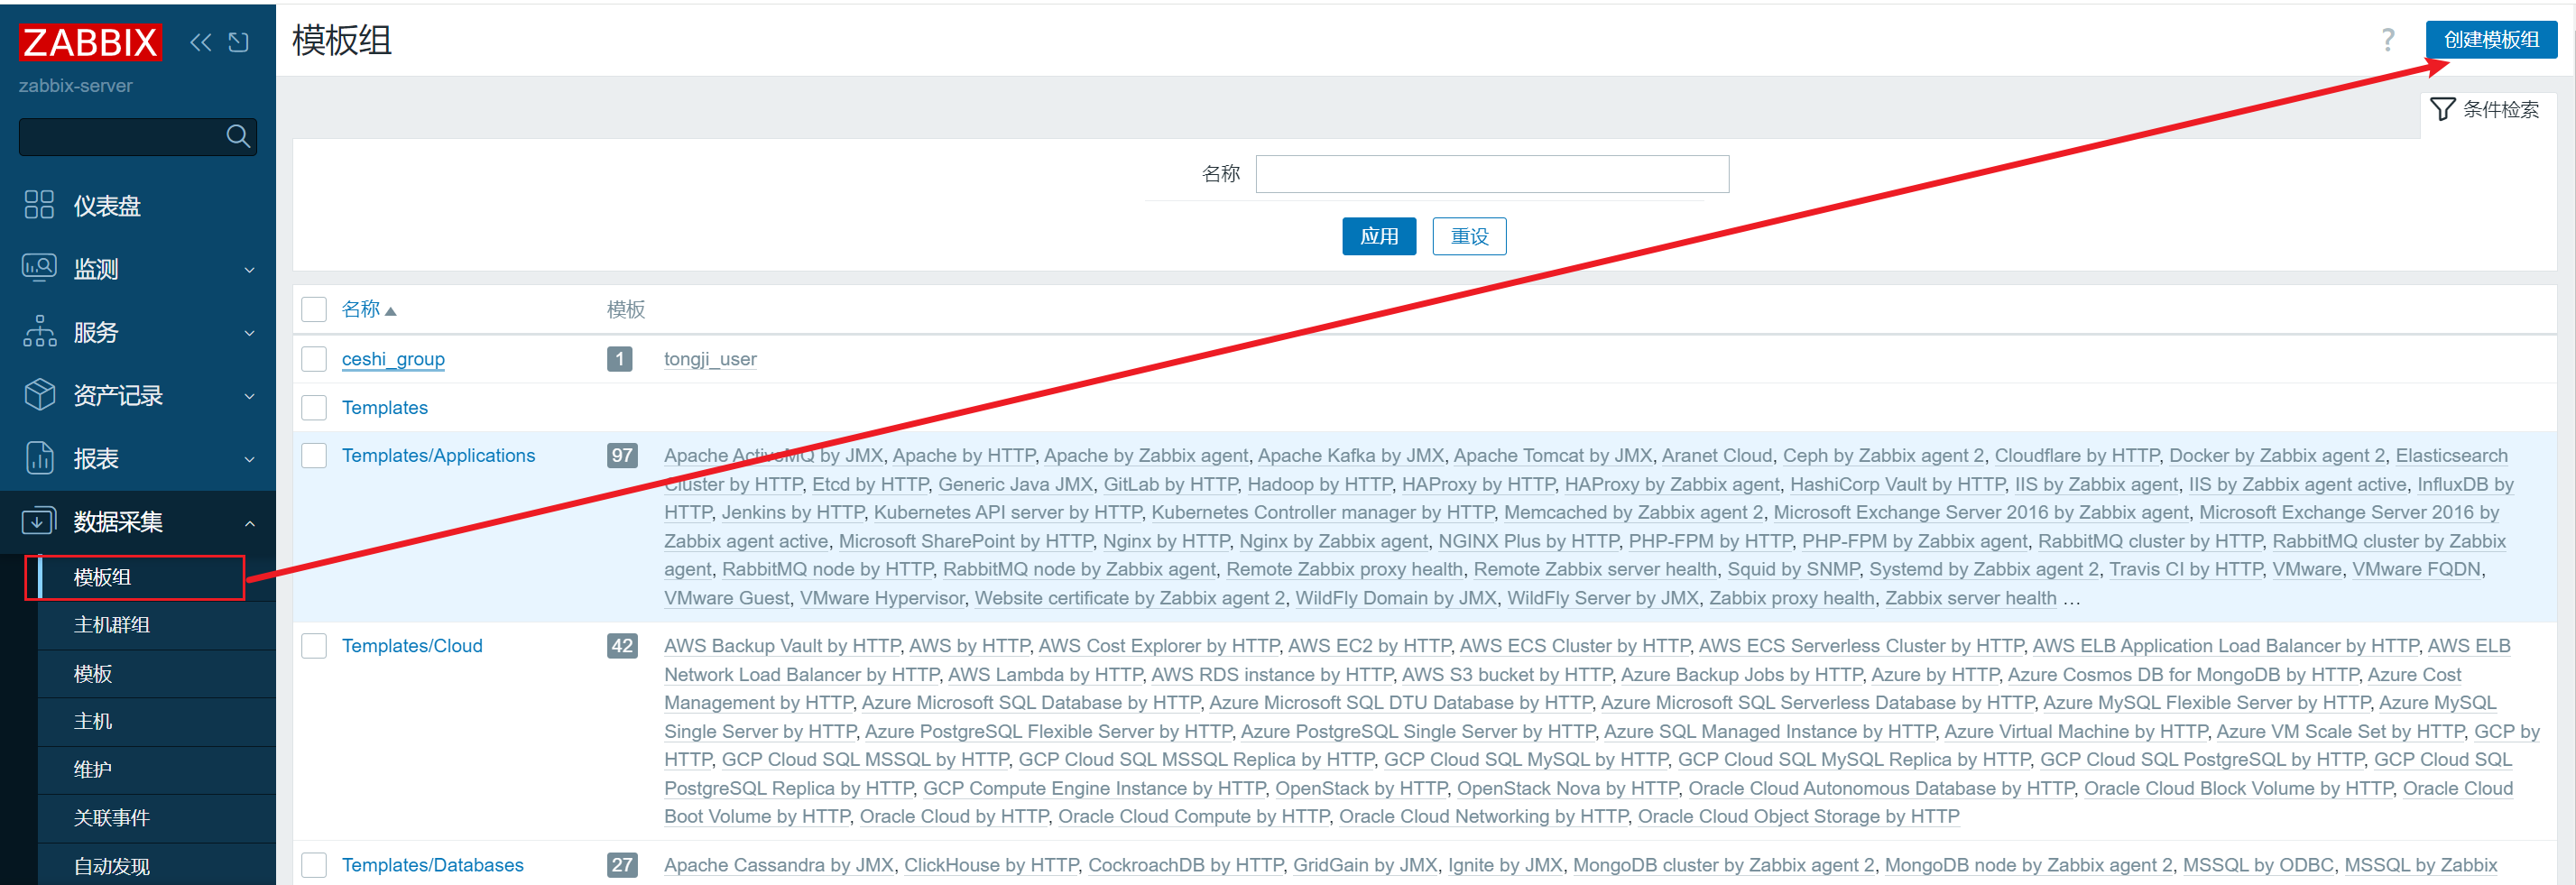Screen dimensions: 2576x885
Task: Open the Nginx by HTTP template link
Action: (1166, 541)
